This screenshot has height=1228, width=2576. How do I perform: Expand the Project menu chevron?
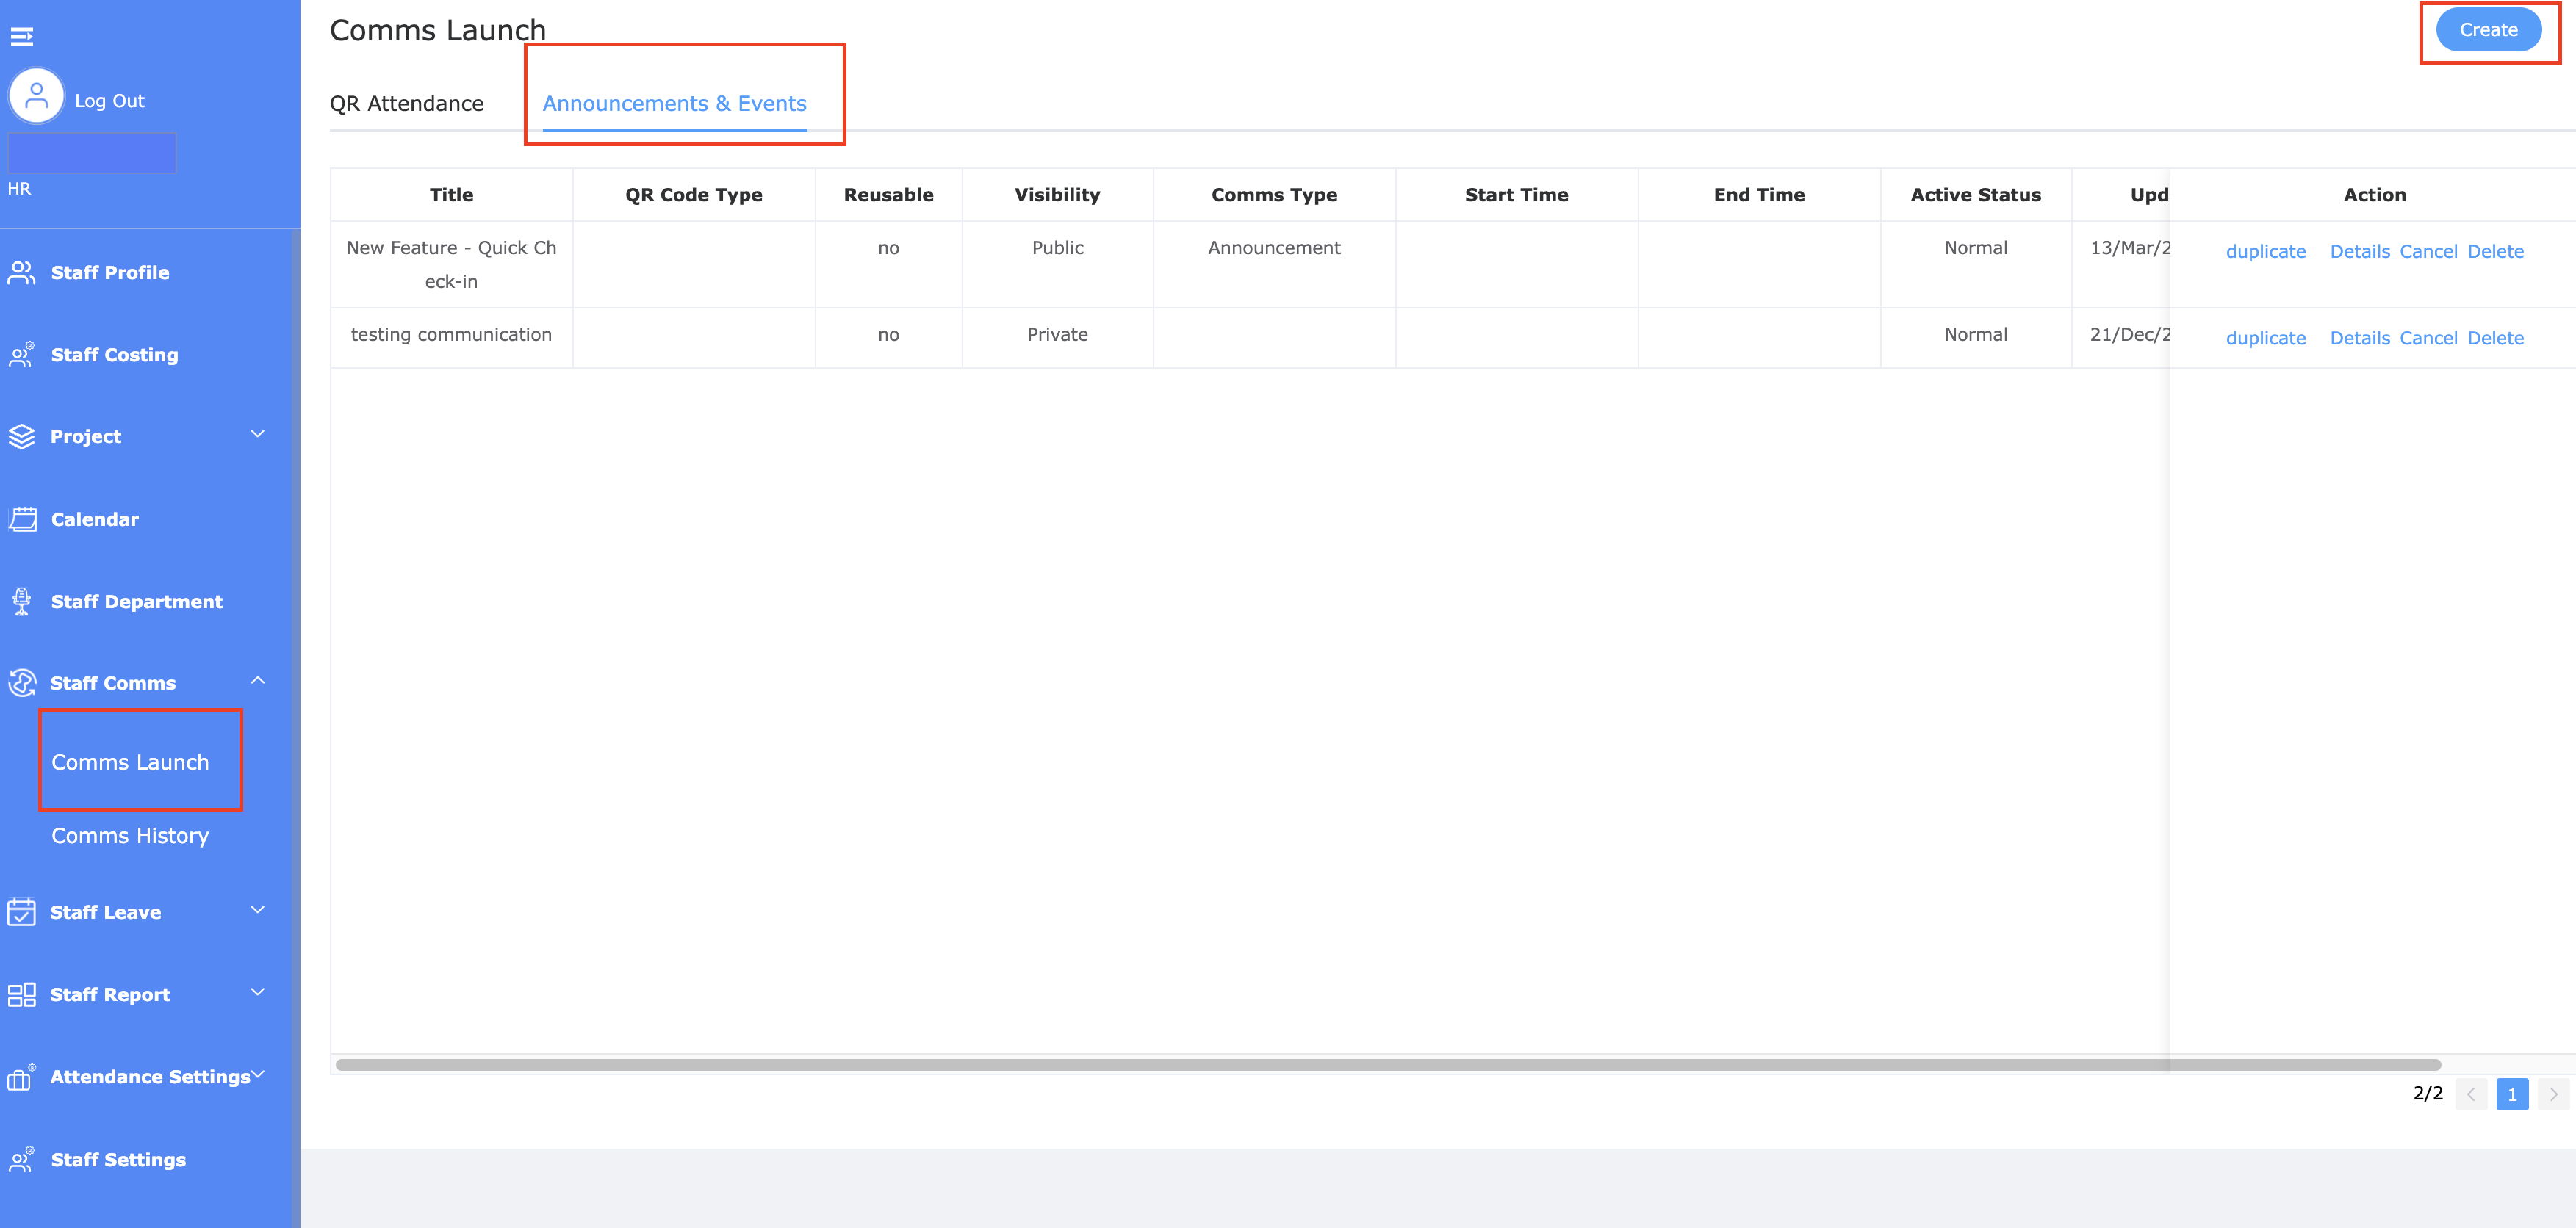pos(257,434)
